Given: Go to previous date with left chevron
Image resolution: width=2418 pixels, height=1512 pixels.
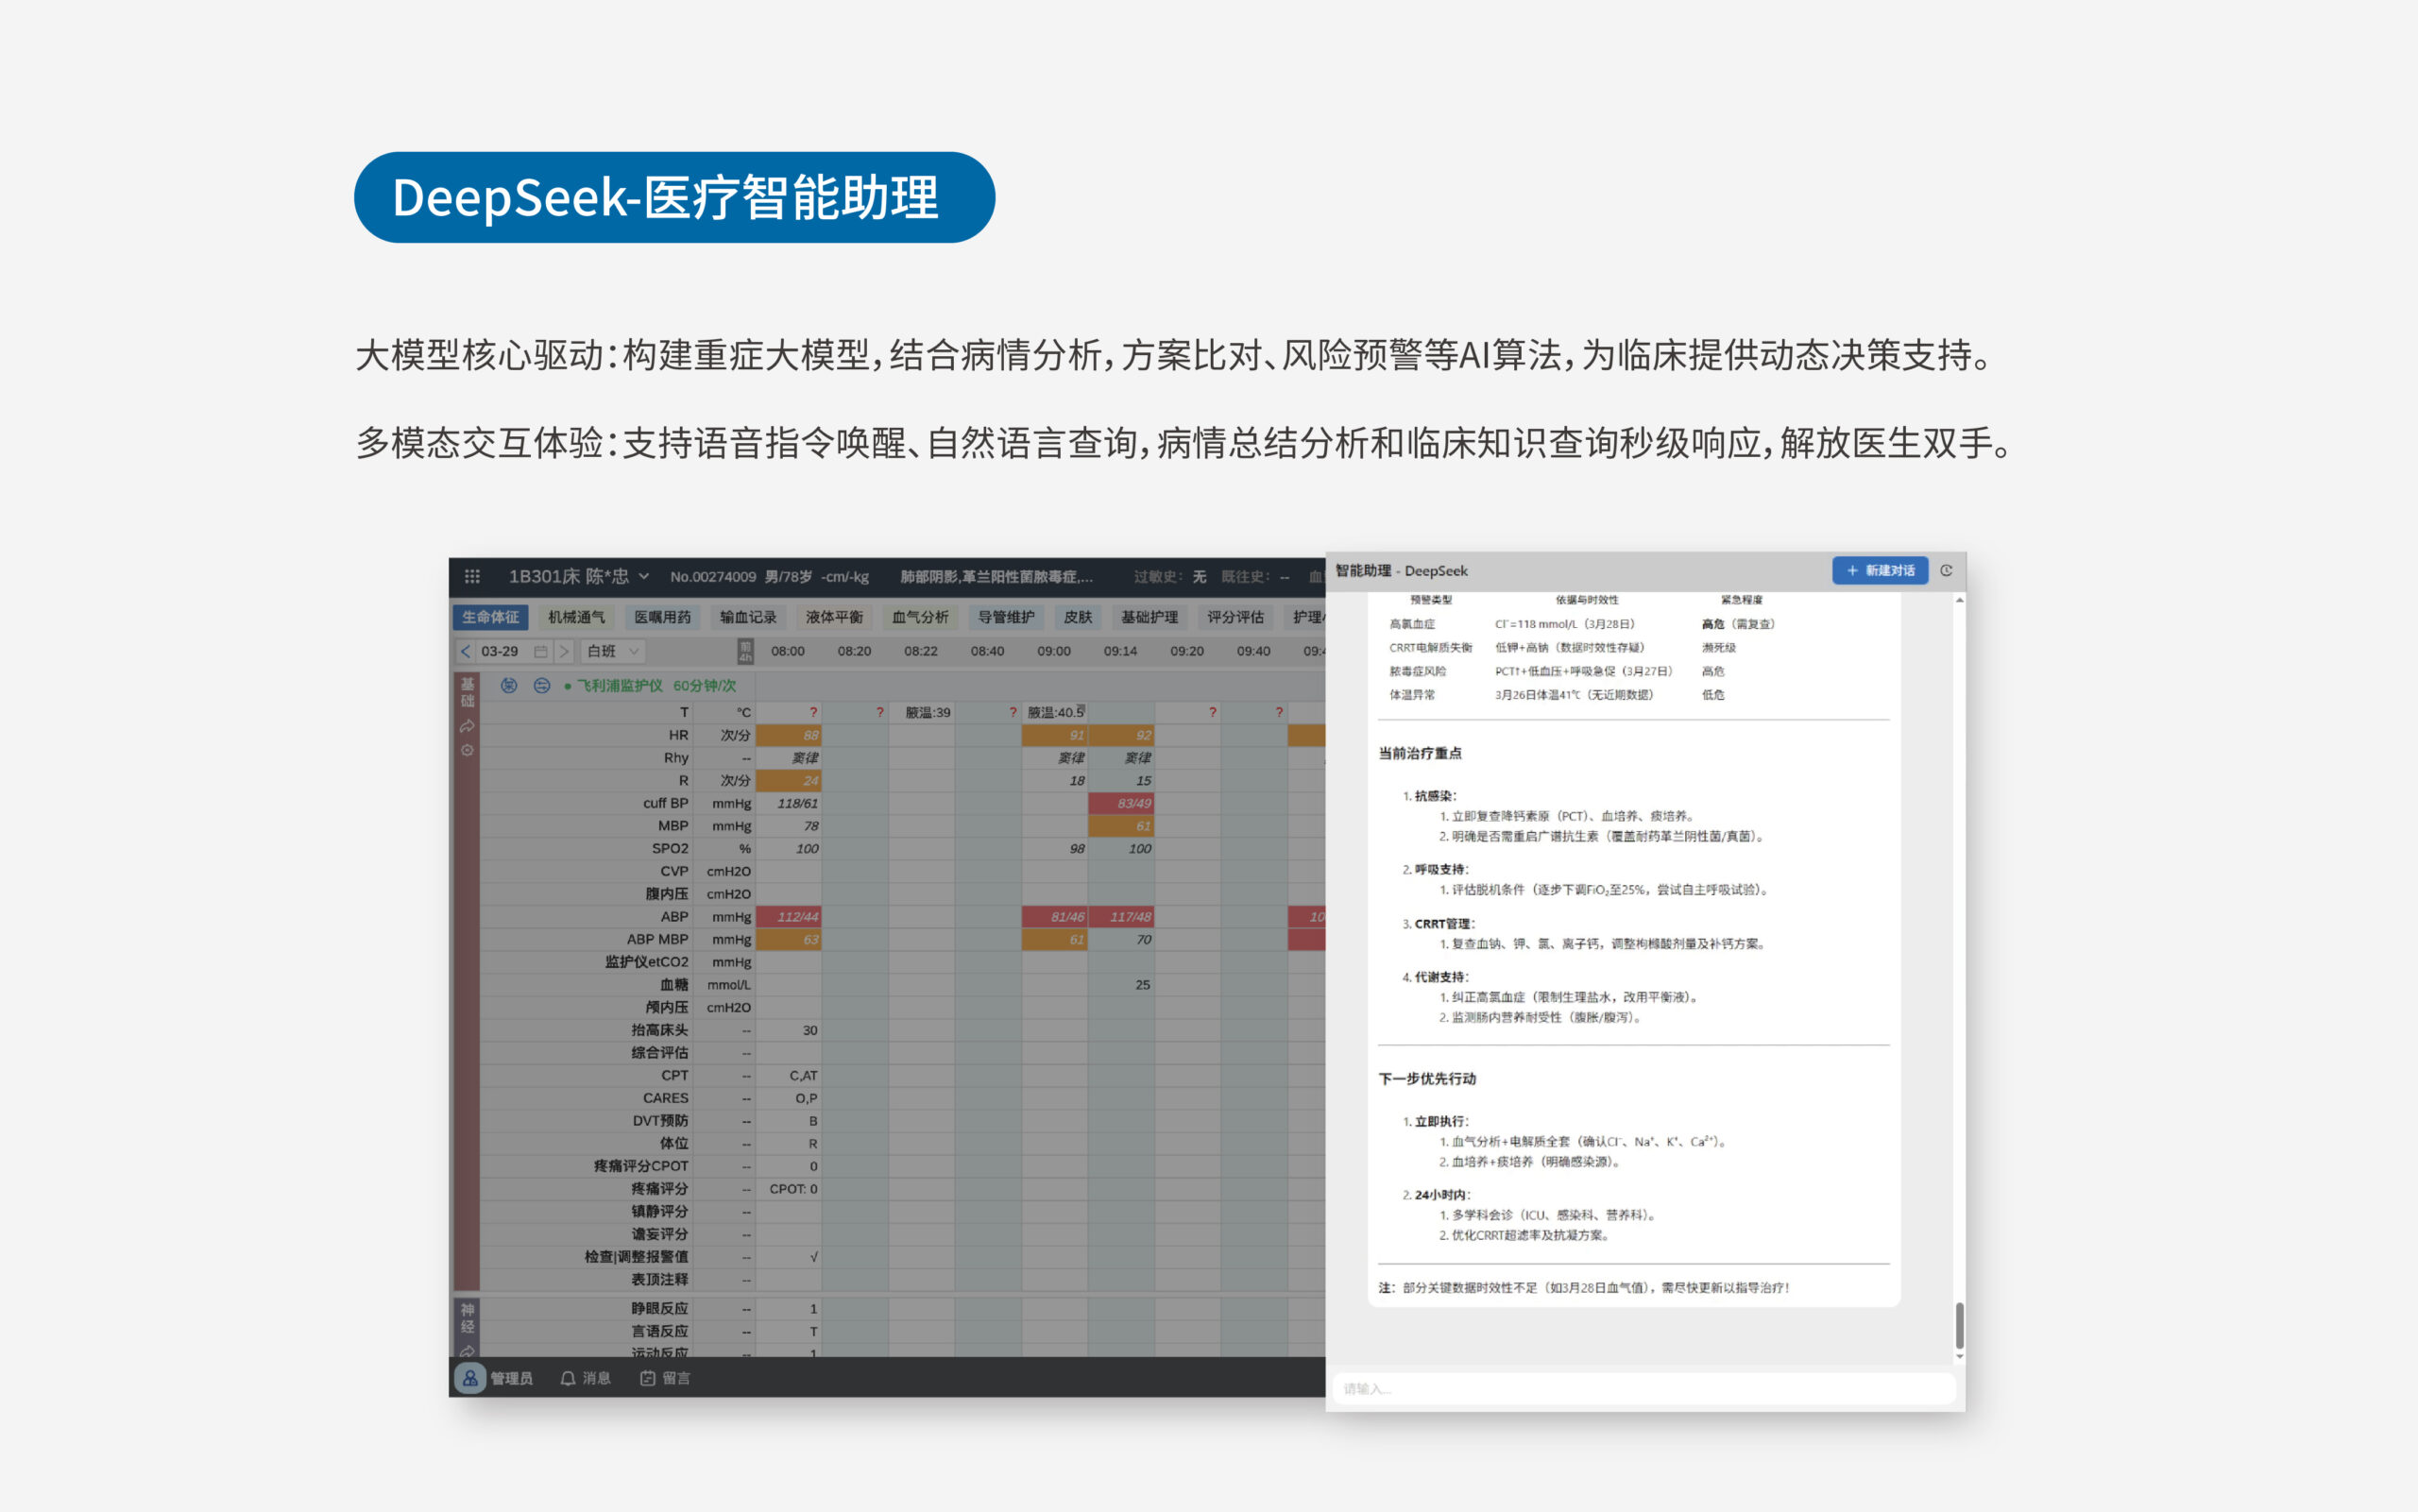Looking at the screenshot, I should tap(465, 651).
